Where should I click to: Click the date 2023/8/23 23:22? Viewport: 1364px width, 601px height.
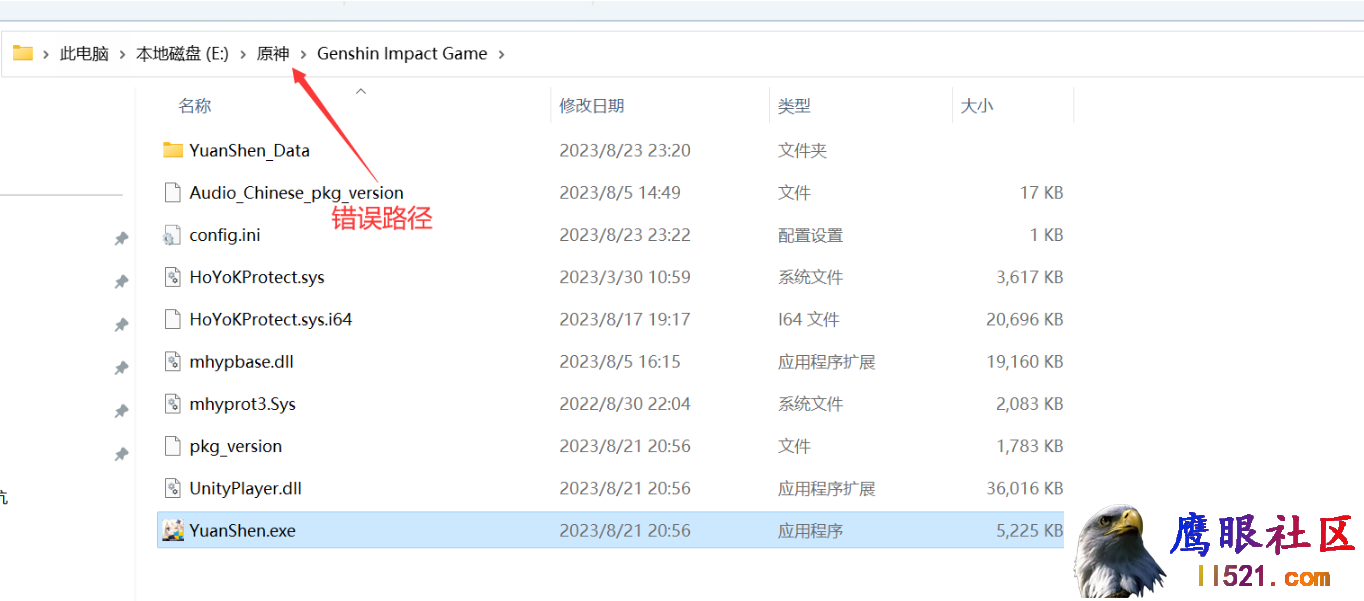point(625,235)
